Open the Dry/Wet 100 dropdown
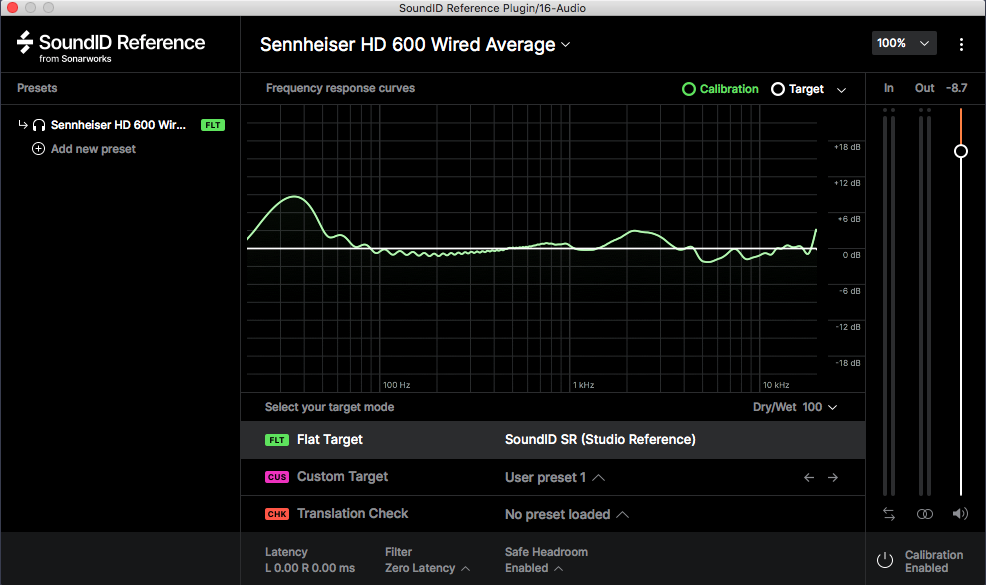 click(795, 407)
